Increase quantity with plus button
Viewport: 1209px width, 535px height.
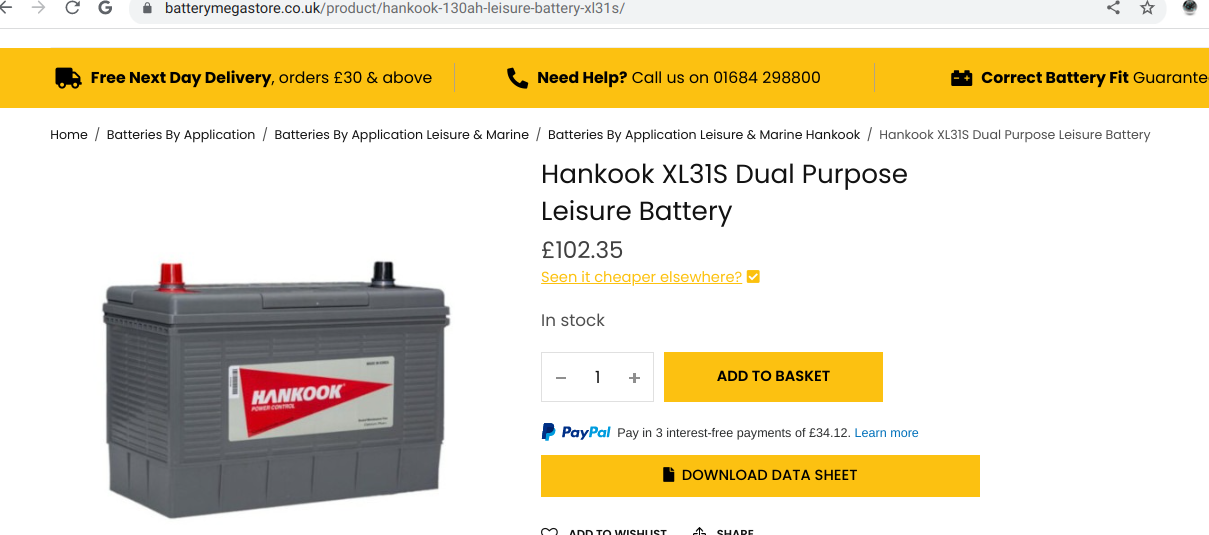[634, 377]
